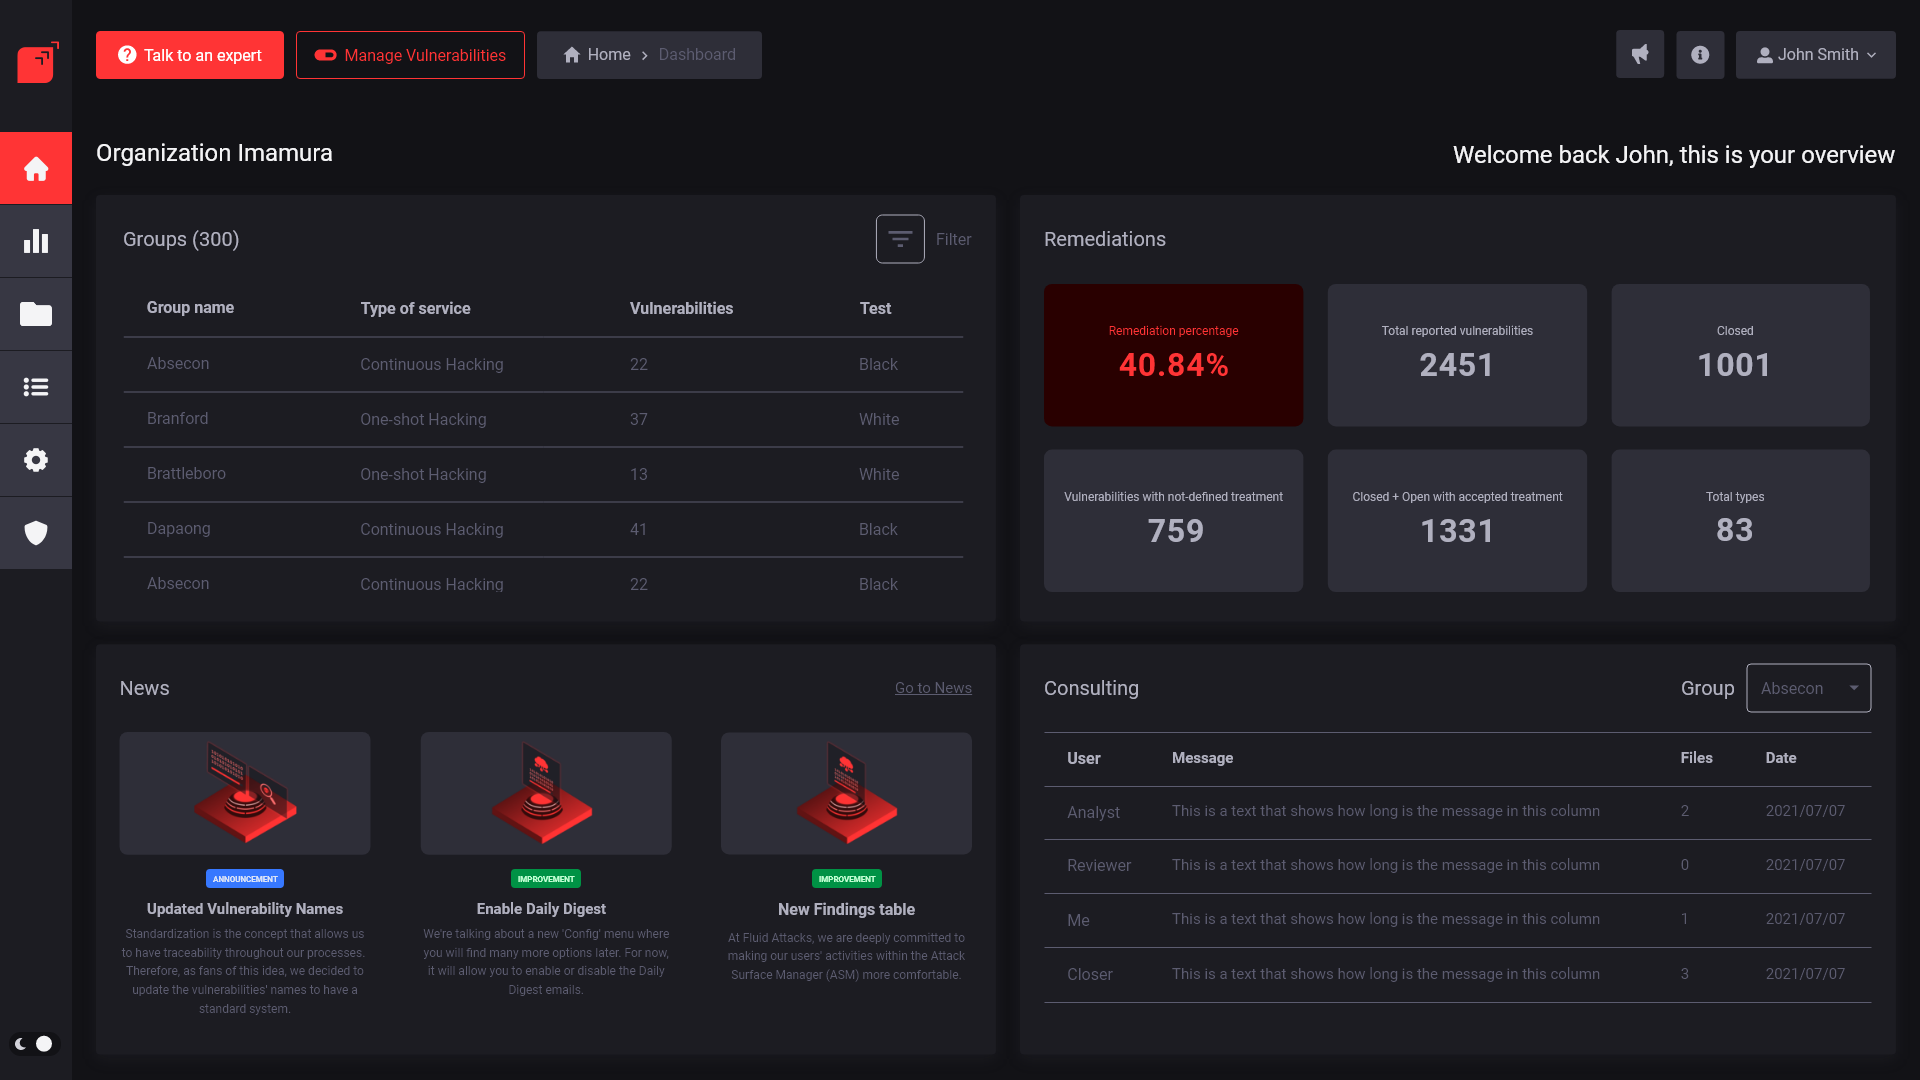1920x1080 pixels.
Task: Click Manage Vulnerabilities button
Action: click(x=410, y=55)
